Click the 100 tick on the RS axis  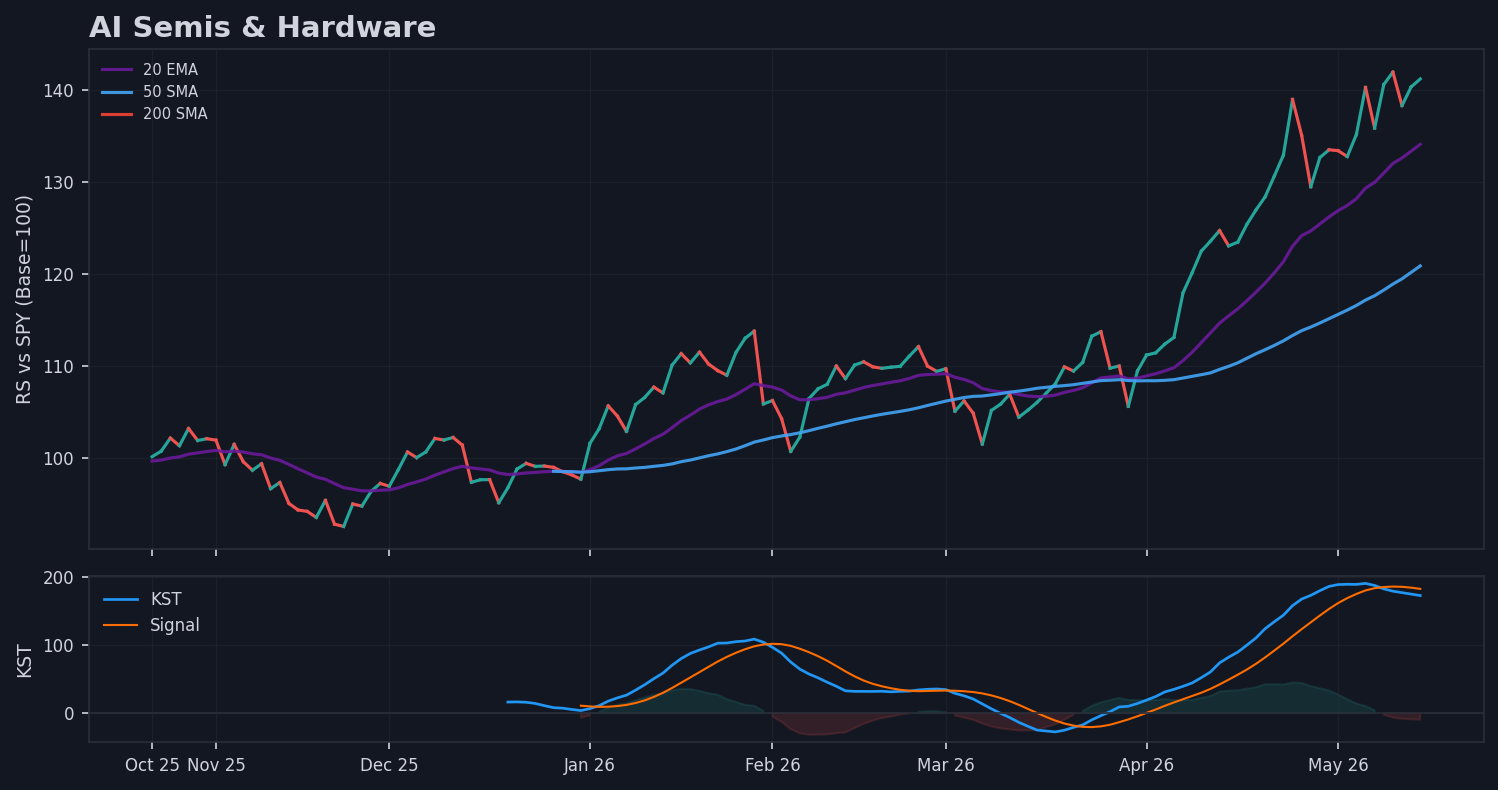60,459
